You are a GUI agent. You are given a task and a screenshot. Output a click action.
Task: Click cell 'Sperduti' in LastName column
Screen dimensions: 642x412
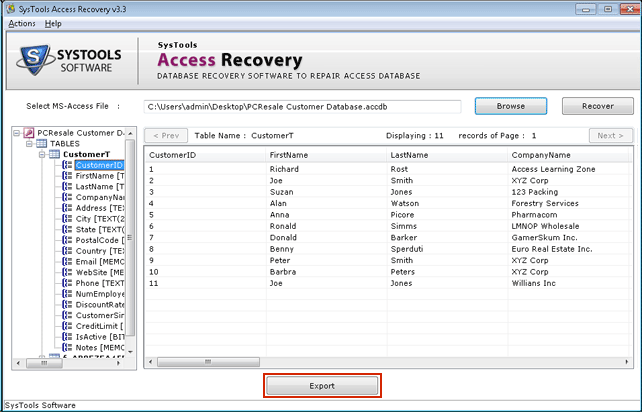[x=407, y=249]
